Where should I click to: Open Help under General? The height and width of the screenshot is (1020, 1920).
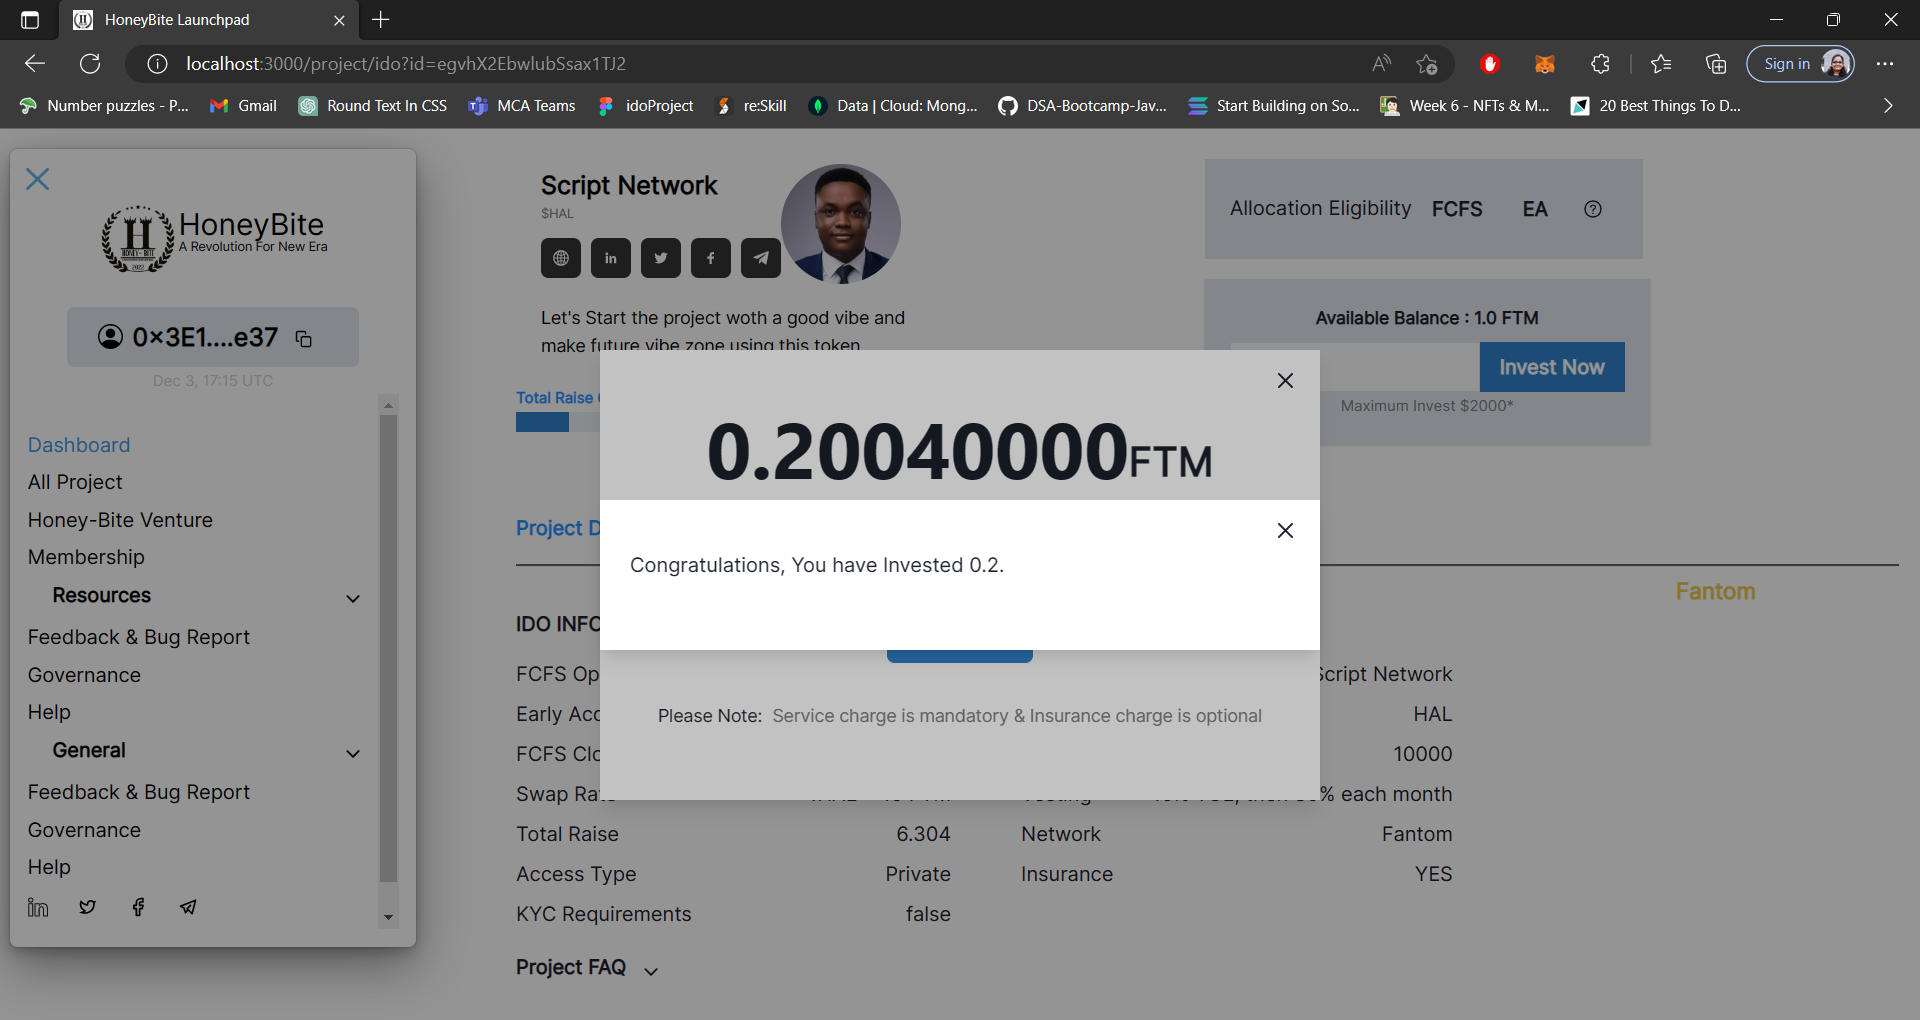coord(49,867)
